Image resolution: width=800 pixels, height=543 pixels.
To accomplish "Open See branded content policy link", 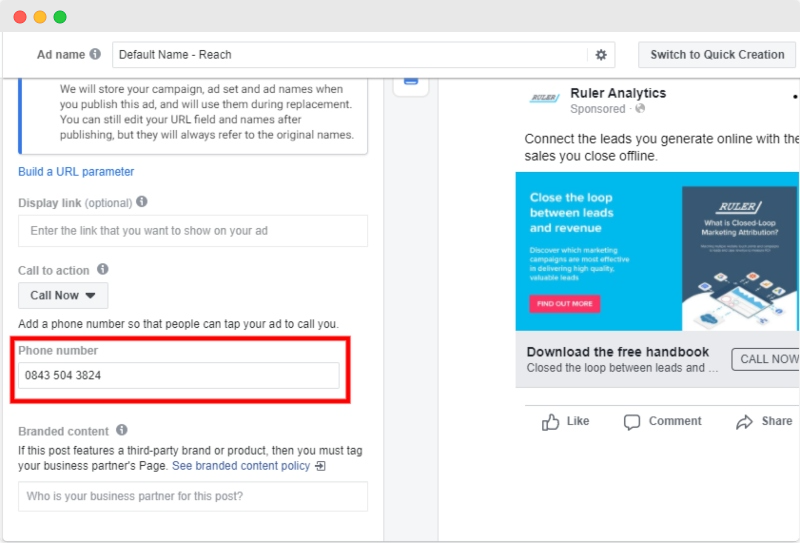I will (x=241, y=466).
